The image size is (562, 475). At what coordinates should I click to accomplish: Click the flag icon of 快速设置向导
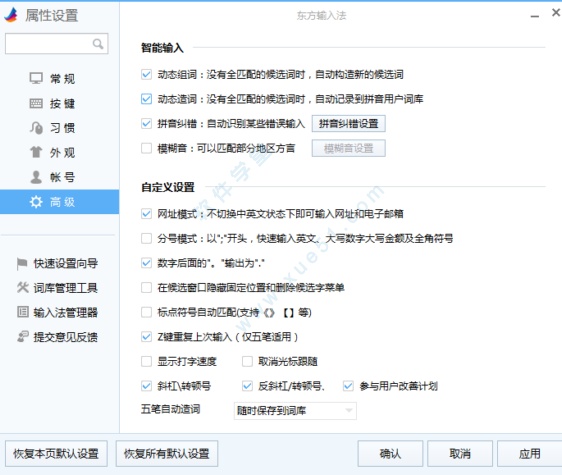pyautogui.click(x=22, y=263)
